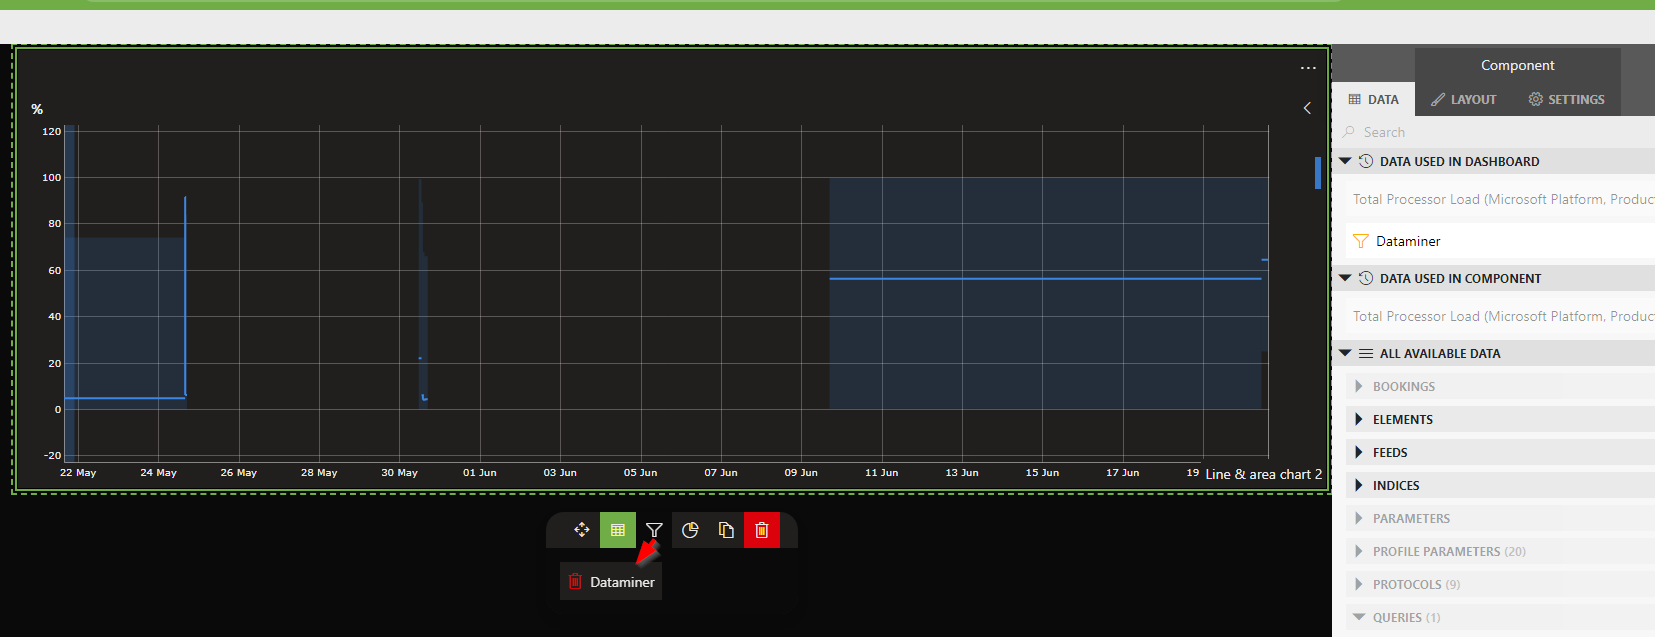Select Total Processor Load under dashboard data
The image size is (1655, 637).
pos(1500,199)
